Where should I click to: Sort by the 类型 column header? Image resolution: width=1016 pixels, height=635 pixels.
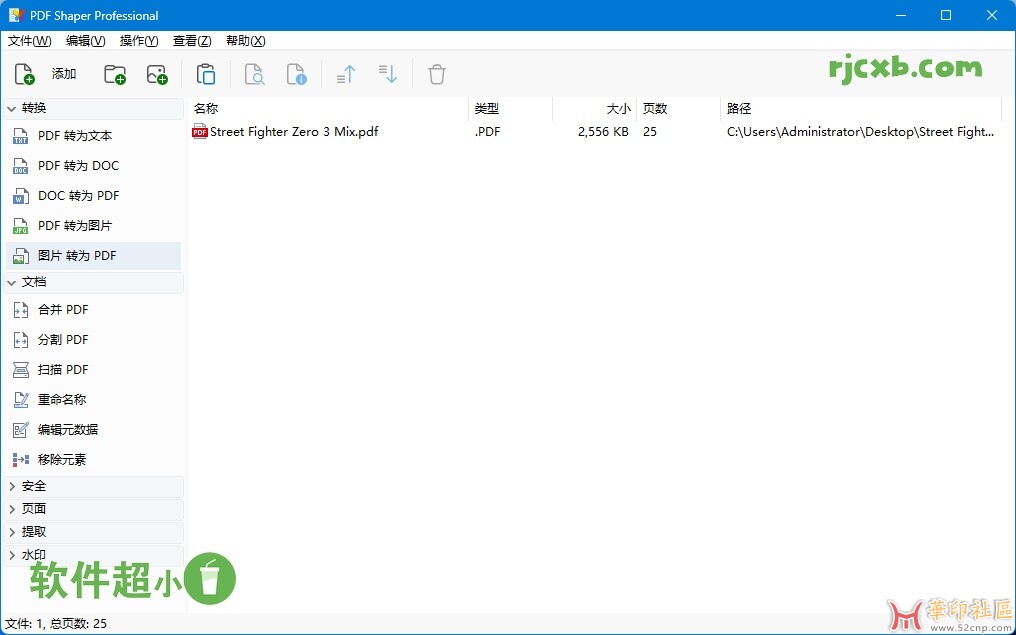pos(510,109)
